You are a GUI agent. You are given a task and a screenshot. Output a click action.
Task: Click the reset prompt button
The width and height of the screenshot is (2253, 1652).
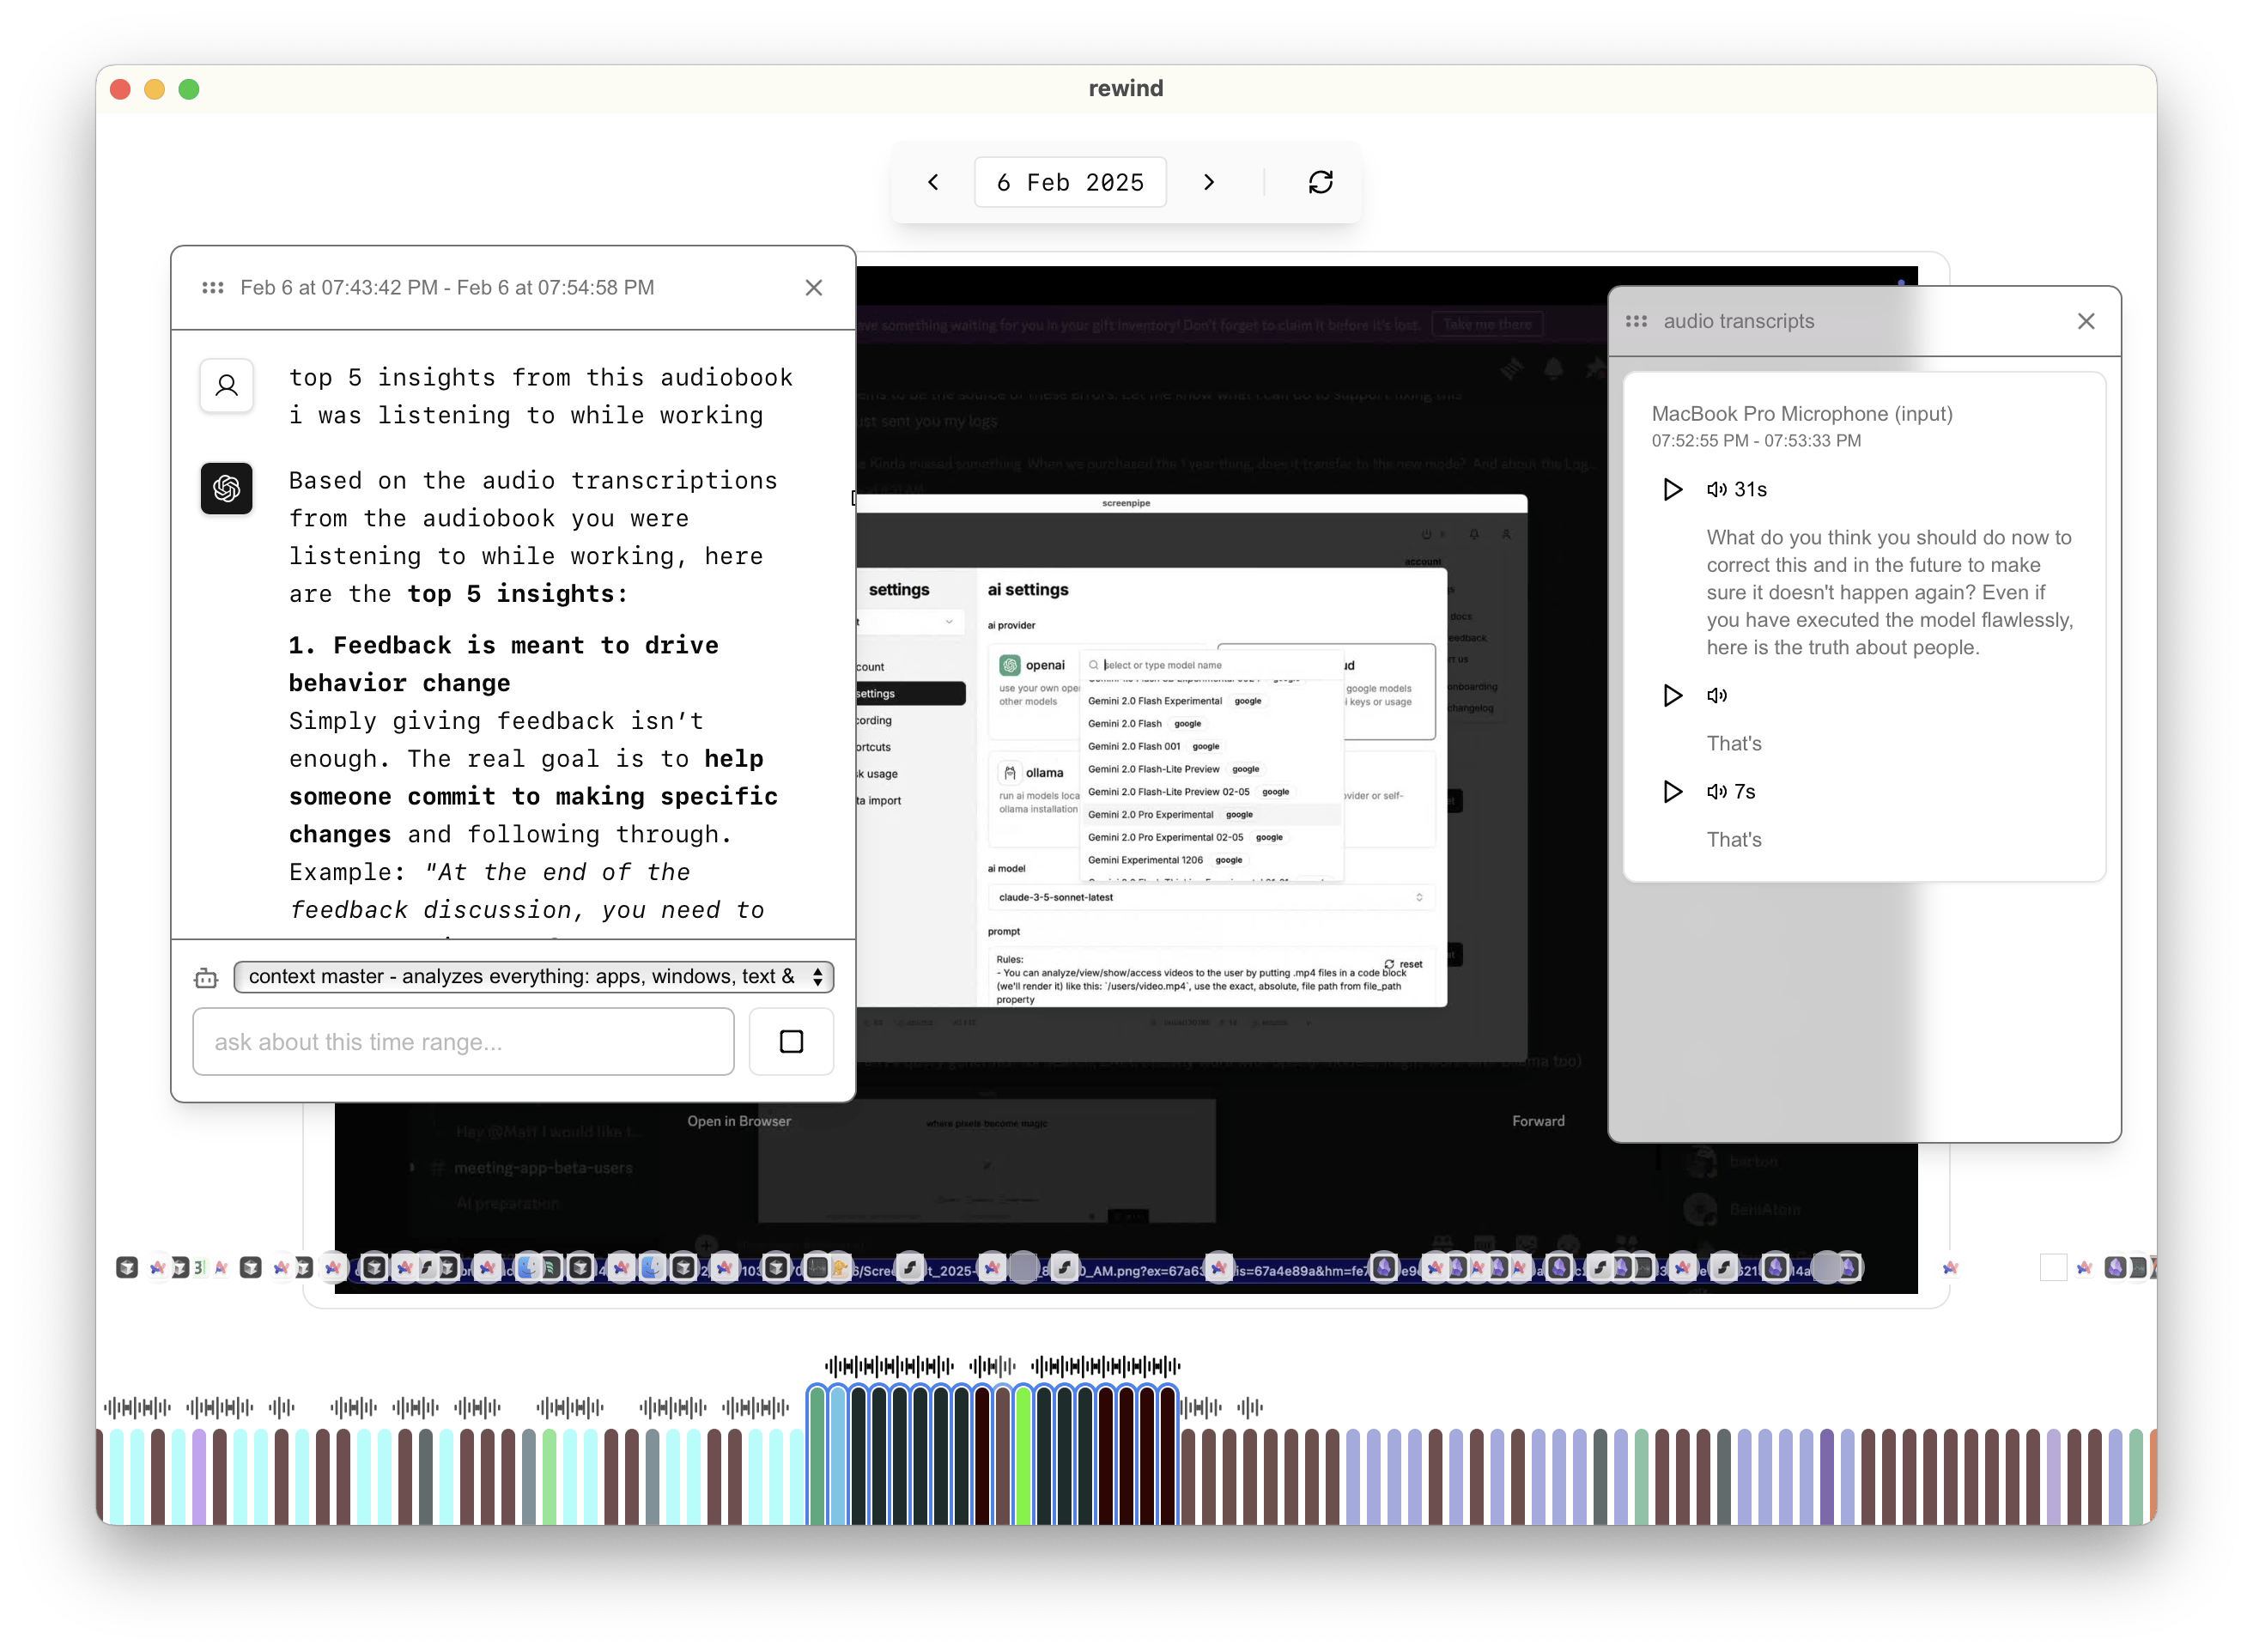(1403, 965)
